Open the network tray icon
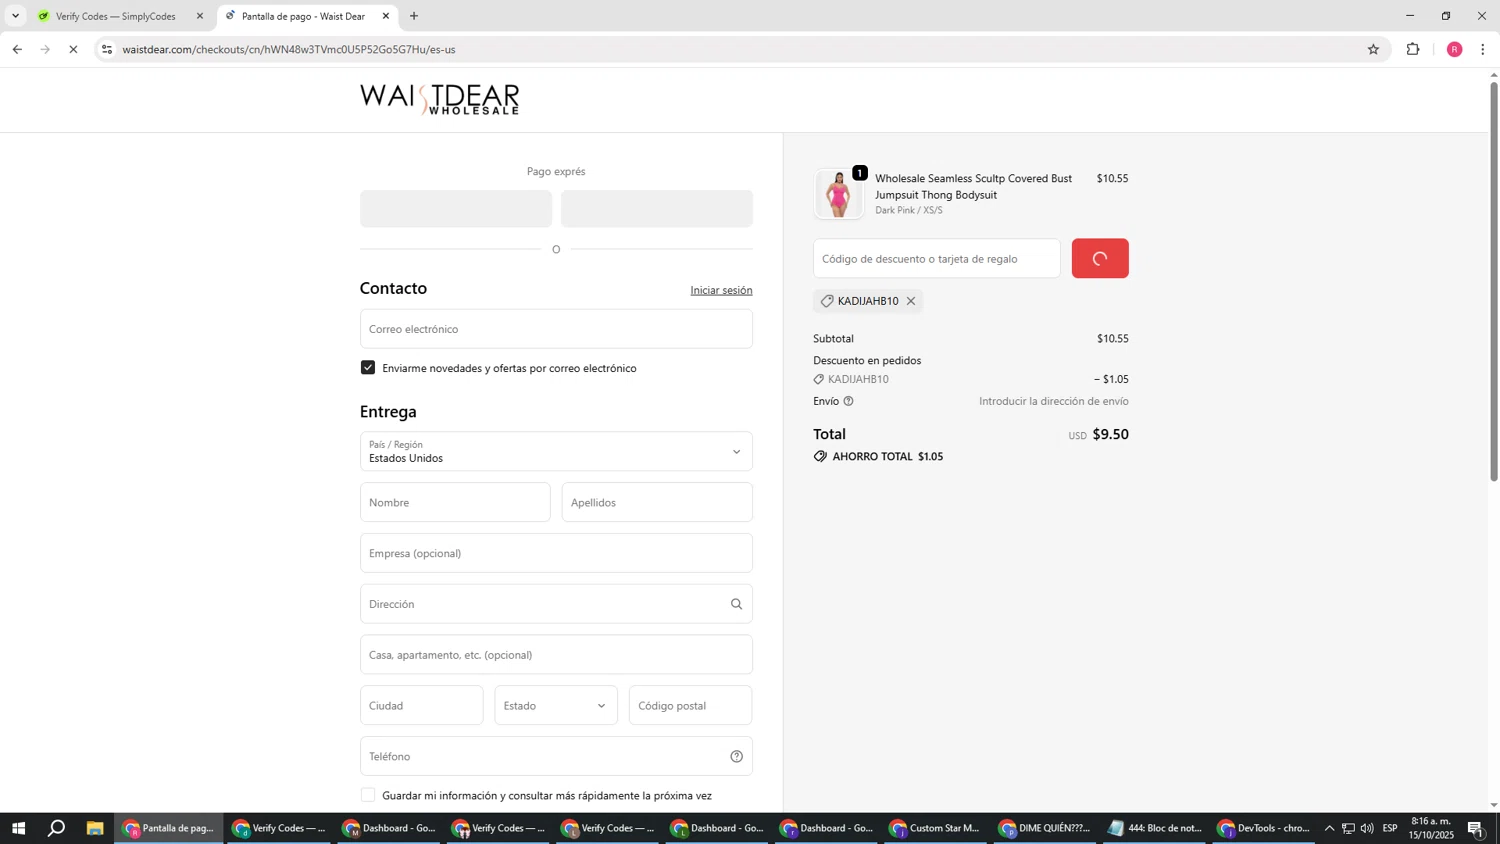The width and height of the screenshot is (1500, 844). 1348,828
